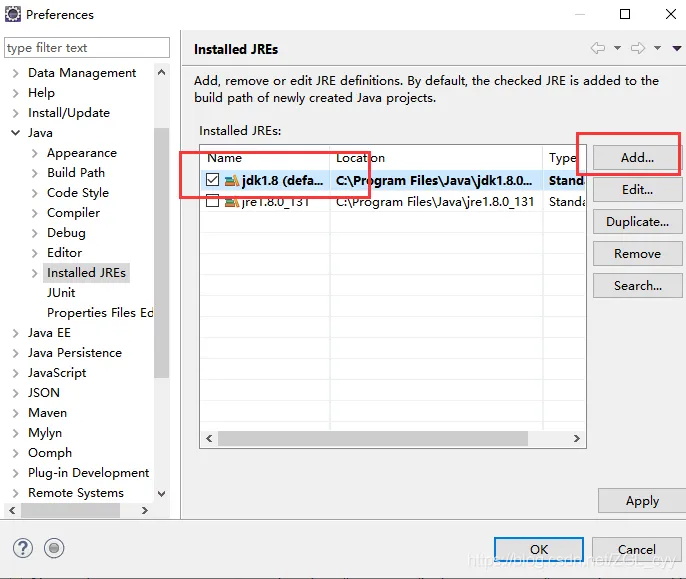Open forward history dropdown arrow
This screenshot has height=579, width=686.
pos(657,48)
